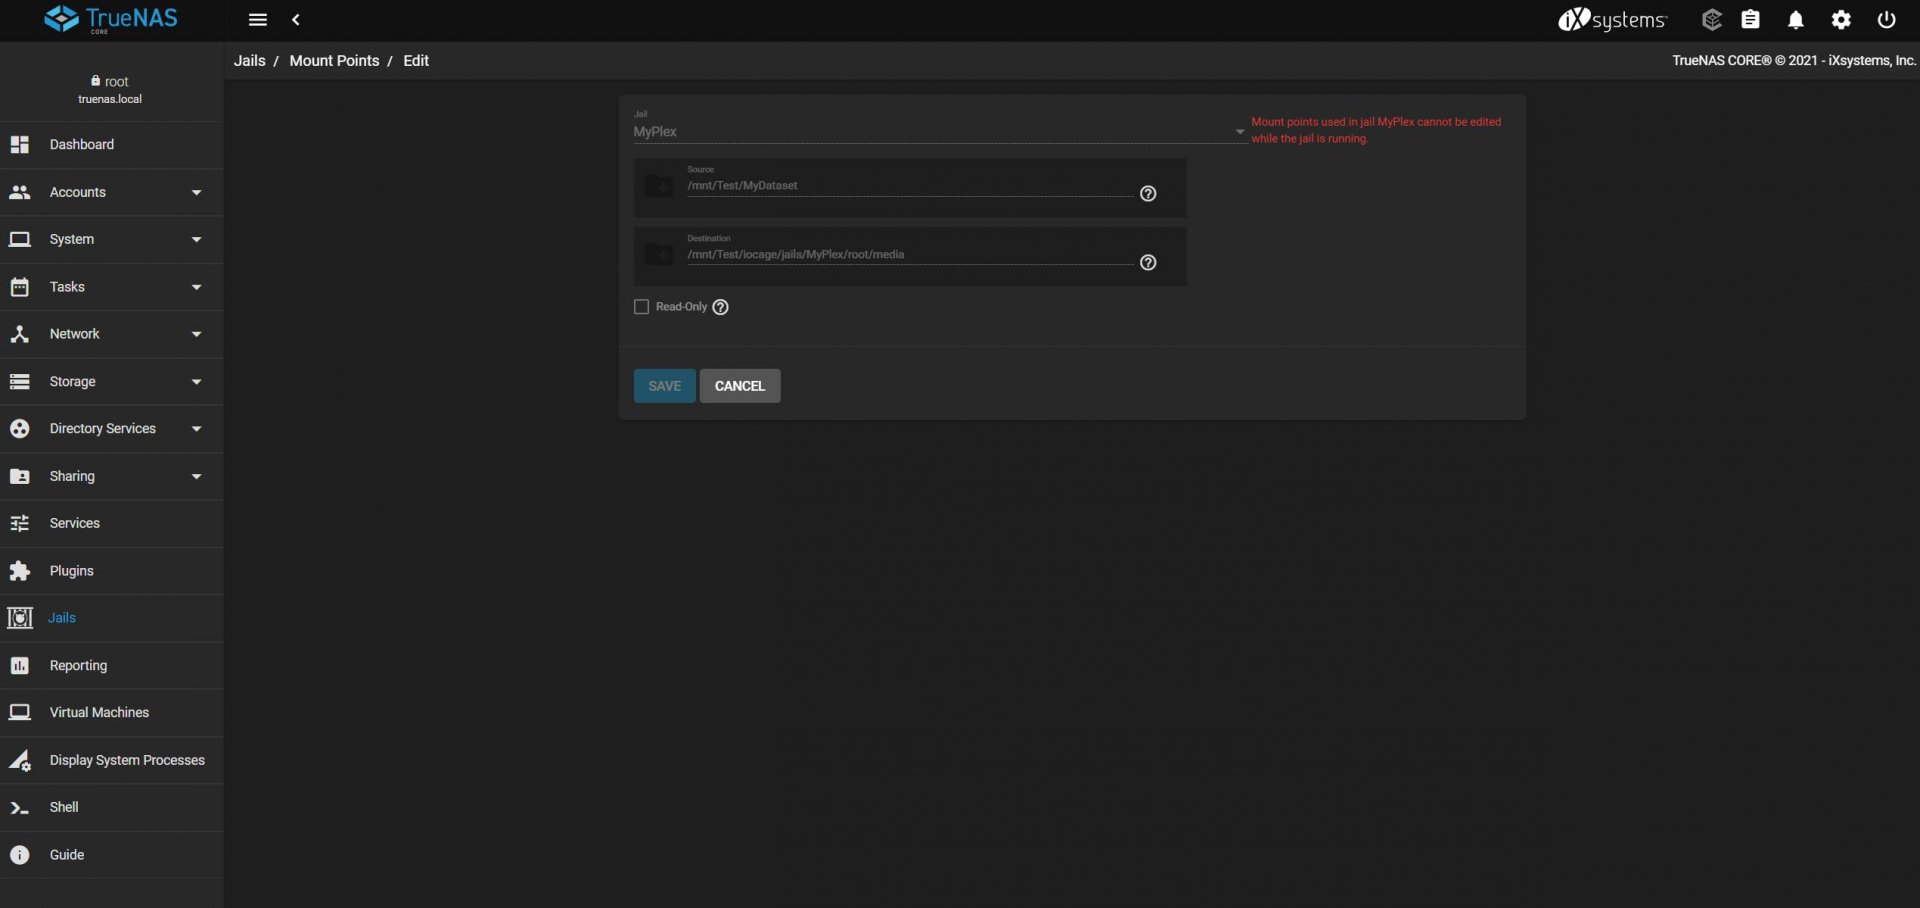This screenshot has height=908, width=1920.
Task: Open the Source folder browser icon
Action: (x=659, y=186)
